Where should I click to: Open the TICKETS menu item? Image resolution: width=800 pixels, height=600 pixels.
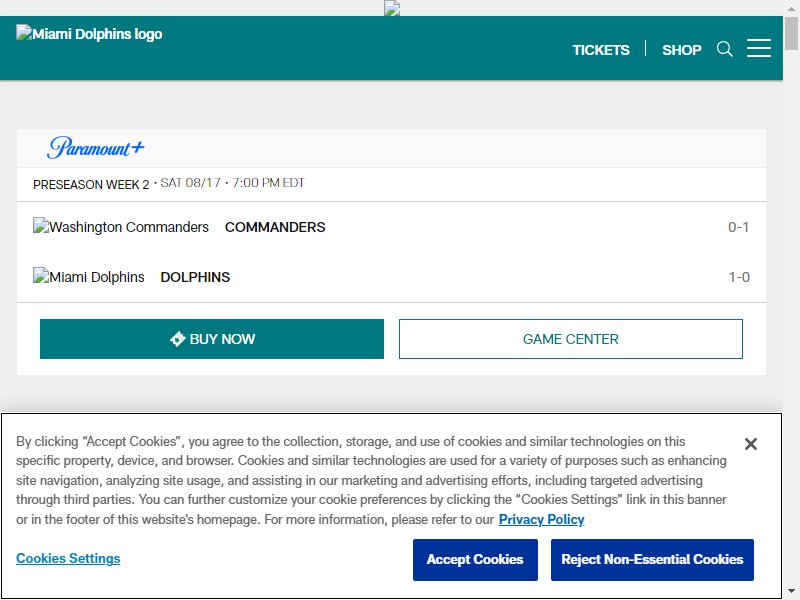(601, 50)
